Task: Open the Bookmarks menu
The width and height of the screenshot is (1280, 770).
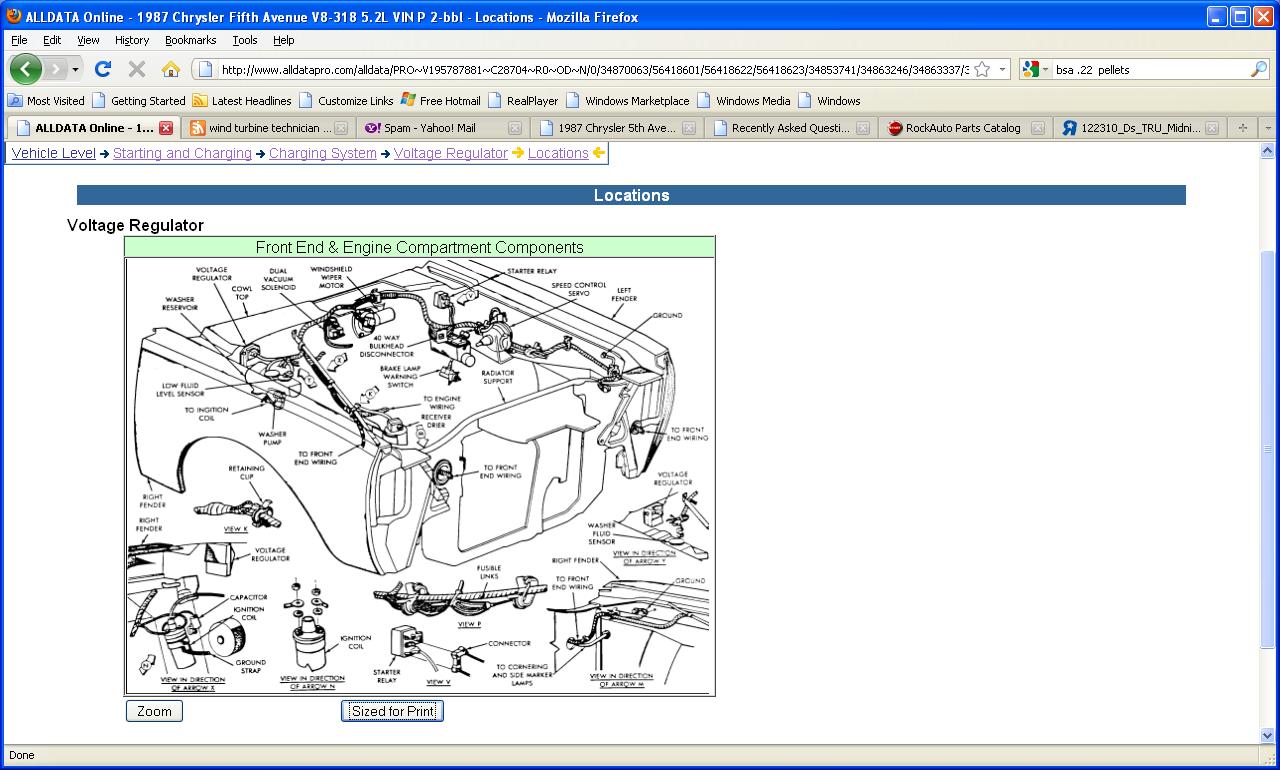Action: point(190,40)
